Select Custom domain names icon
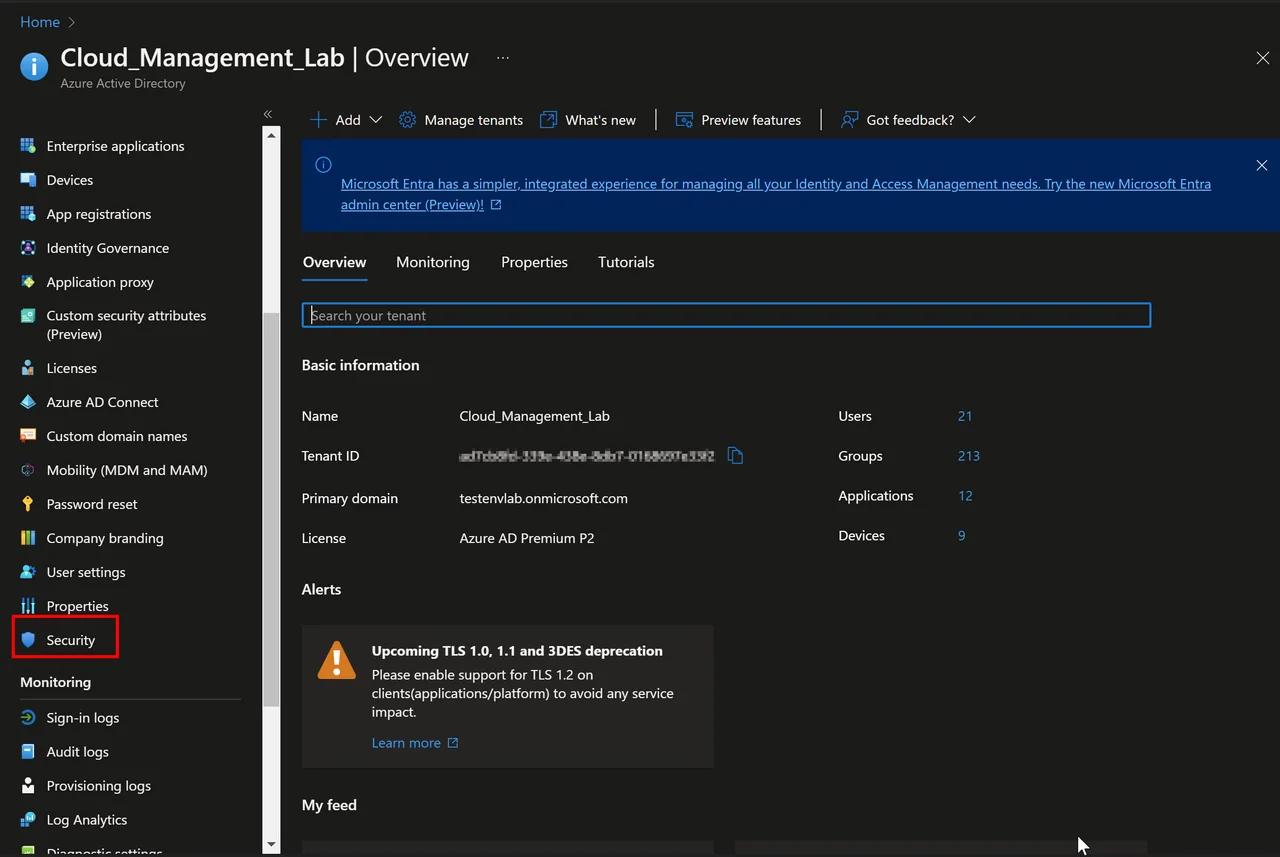The height and width of the screenshot is (857, 1280). click(x=28, y=436)
